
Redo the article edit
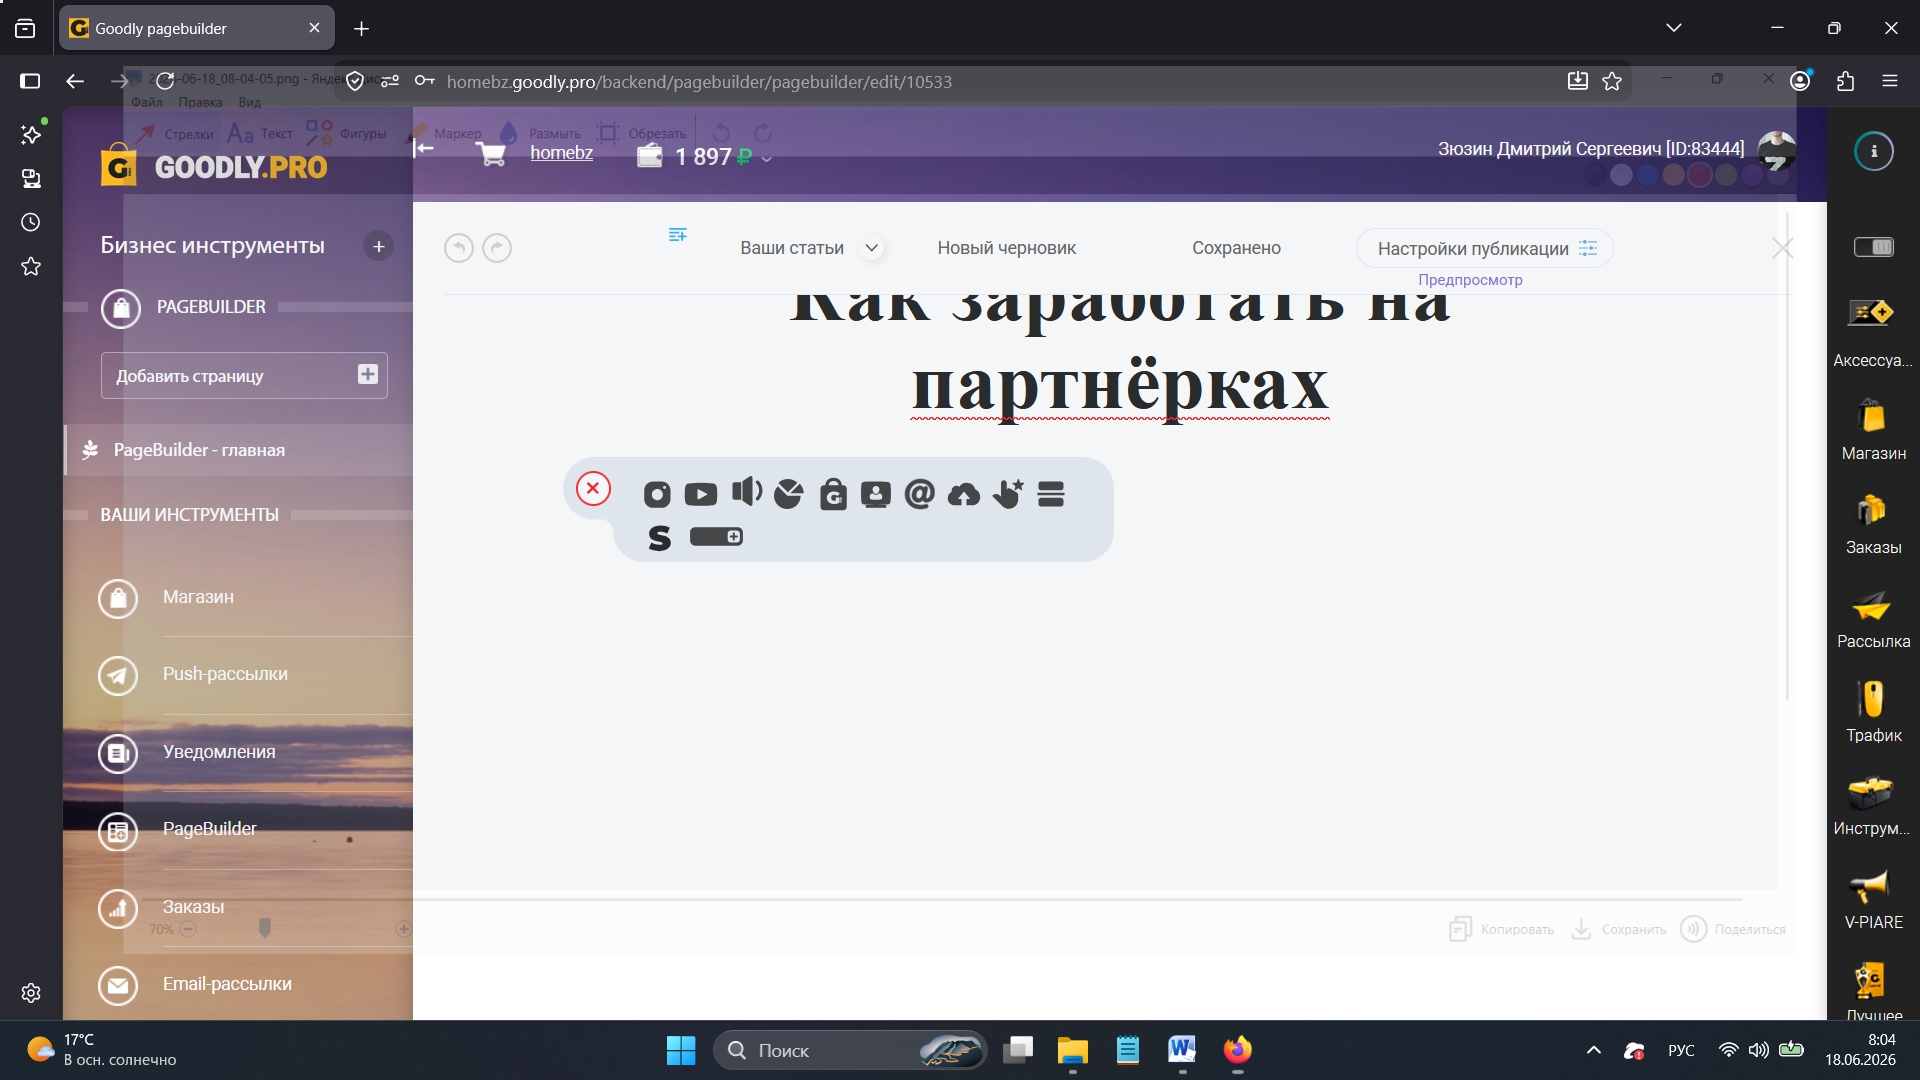497,248
